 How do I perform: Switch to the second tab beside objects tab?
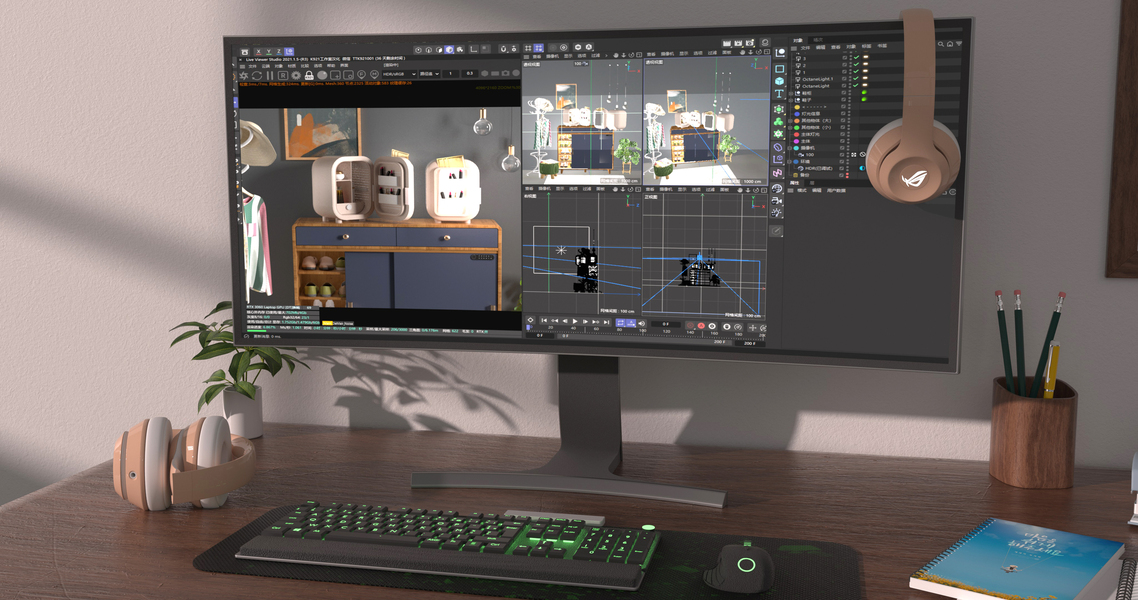[x=818, y=40]
